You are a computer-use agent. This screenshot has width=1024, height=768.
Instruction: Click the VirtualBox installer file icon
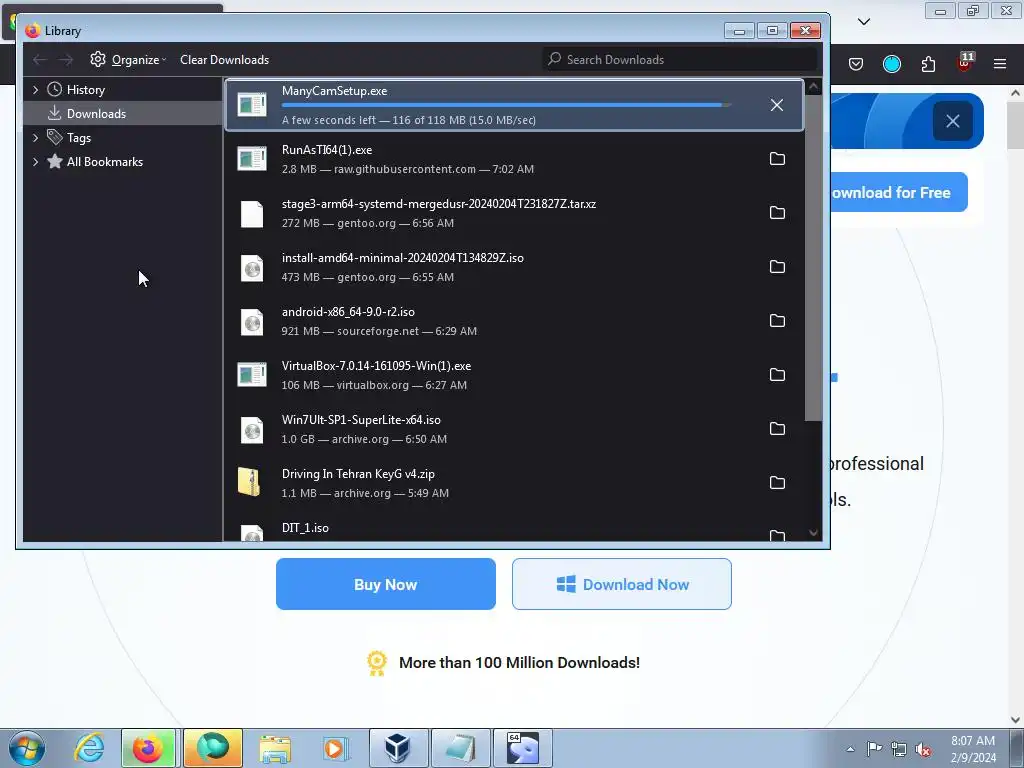click(252, 375)
